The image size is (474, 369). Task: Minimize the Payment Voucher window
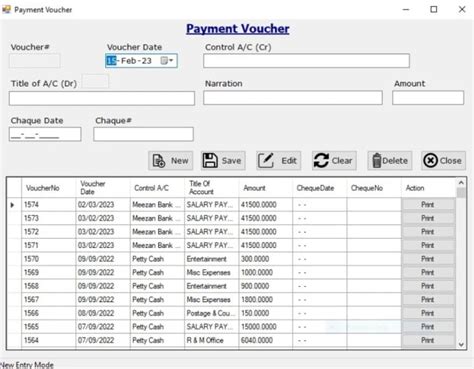click(x=406, y=9)
